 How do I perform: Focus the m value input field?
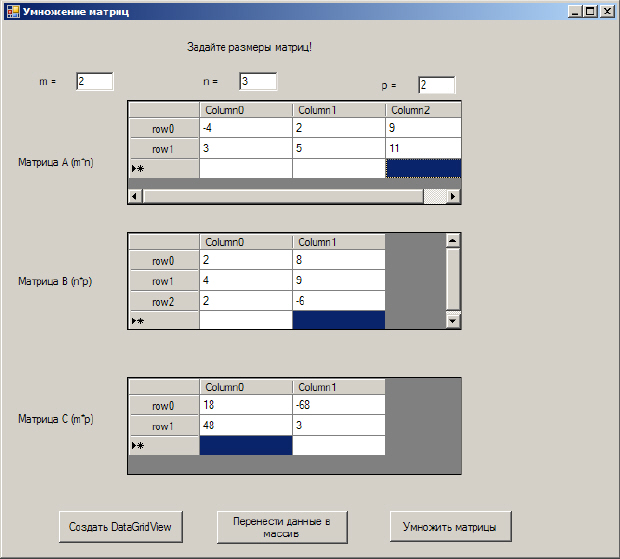(95, 81)
